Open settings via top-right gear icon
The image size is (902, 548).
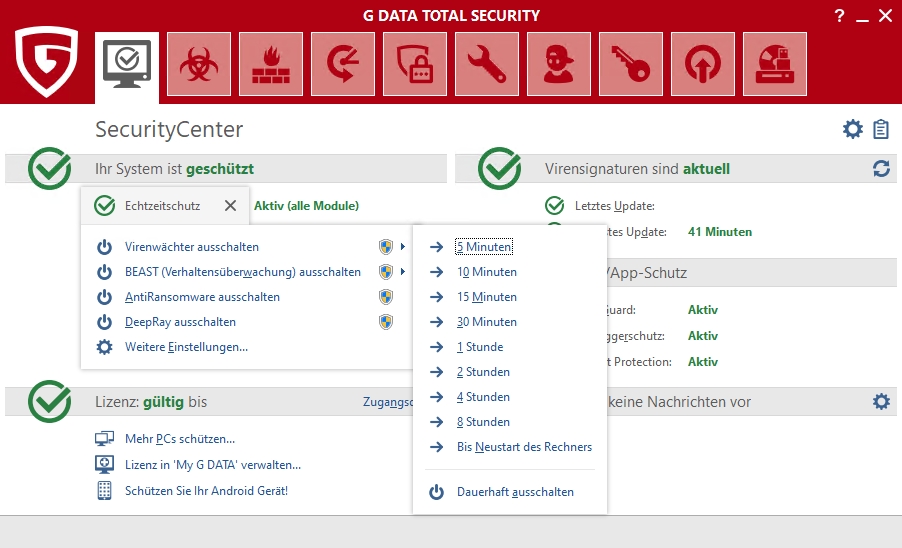[x=853, y=129]
